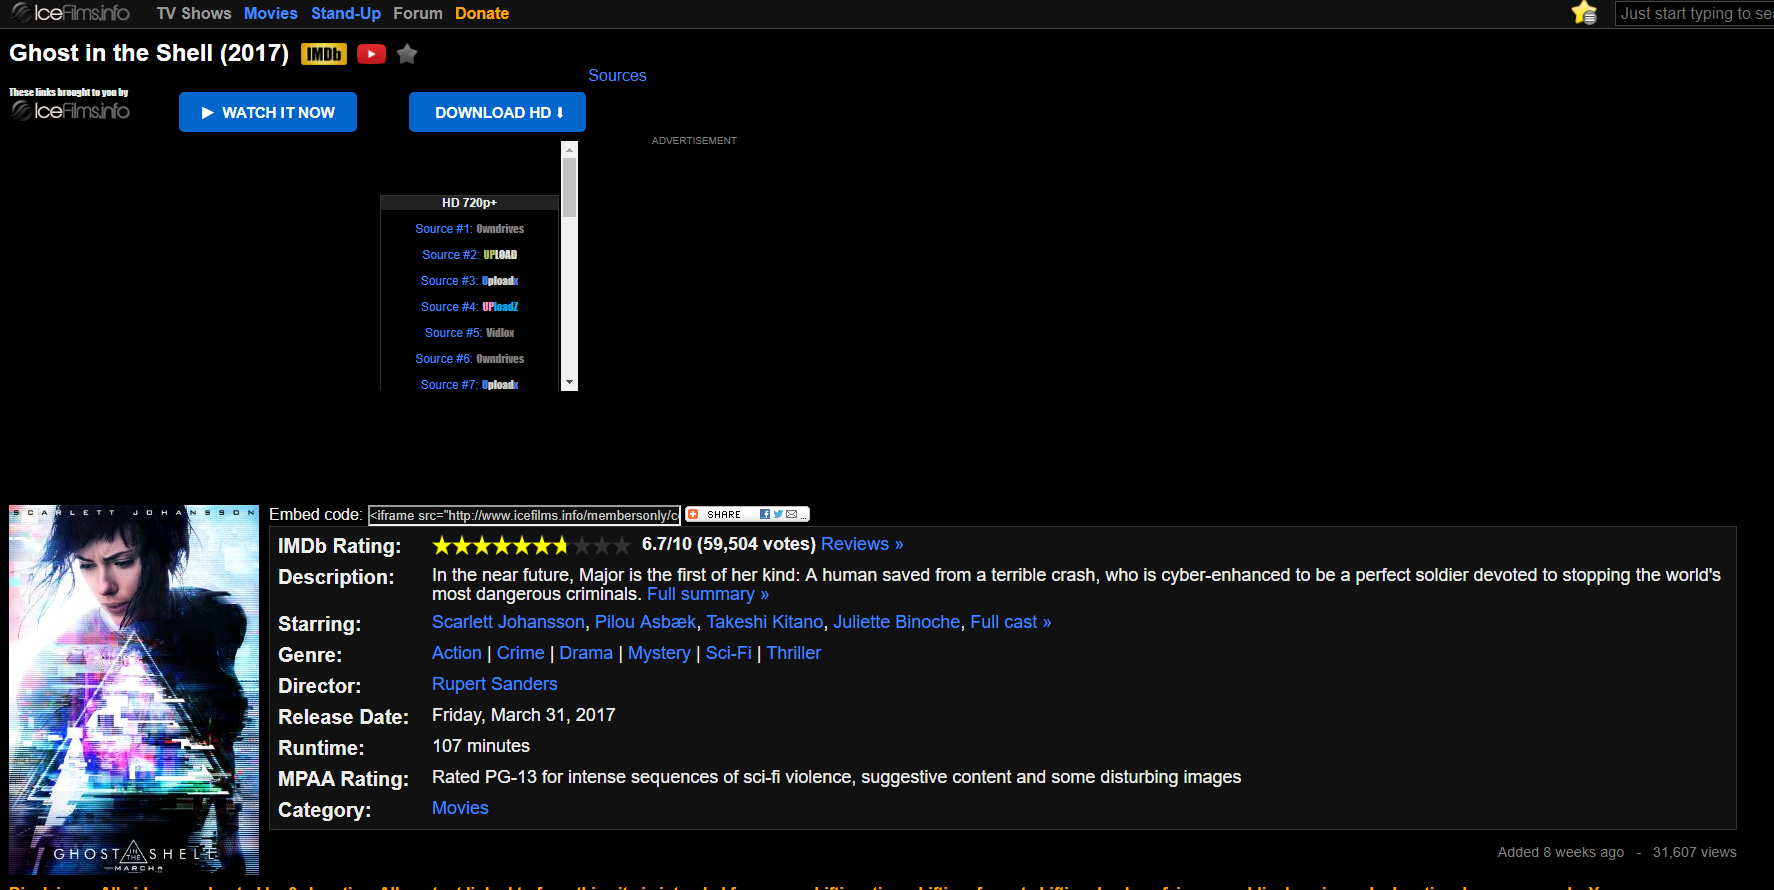This screenshot has height=890, width=1774.
Task: Click the search input field
Action: [x=1694, y=14]
